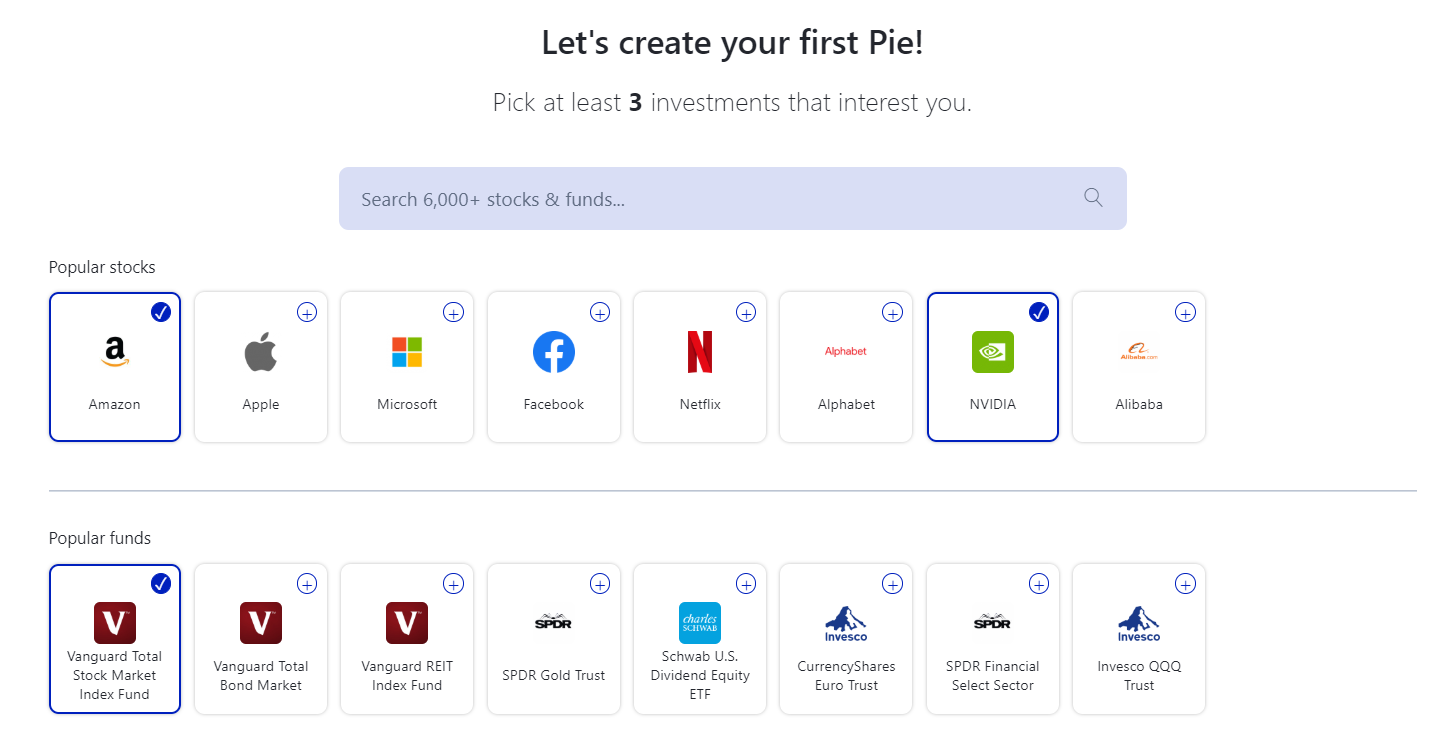Select the Netflix logo tile

[700, 352]
